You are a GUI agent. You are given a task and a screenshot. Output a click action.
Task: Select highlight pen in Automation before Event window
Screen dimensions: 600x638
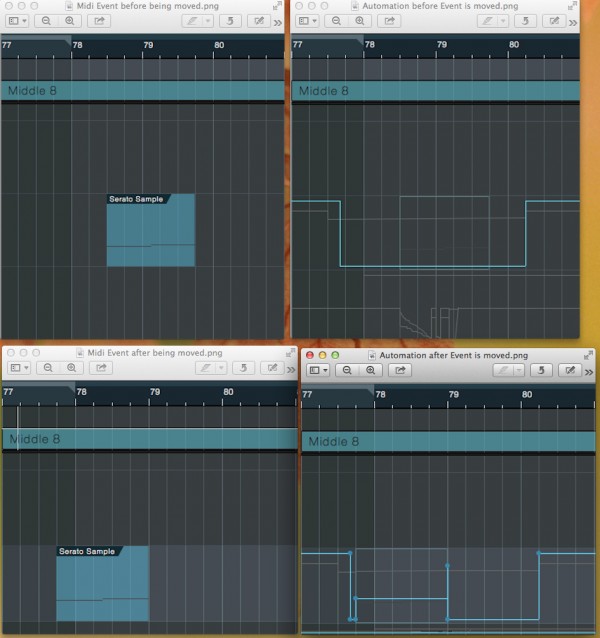coord(487,21)
